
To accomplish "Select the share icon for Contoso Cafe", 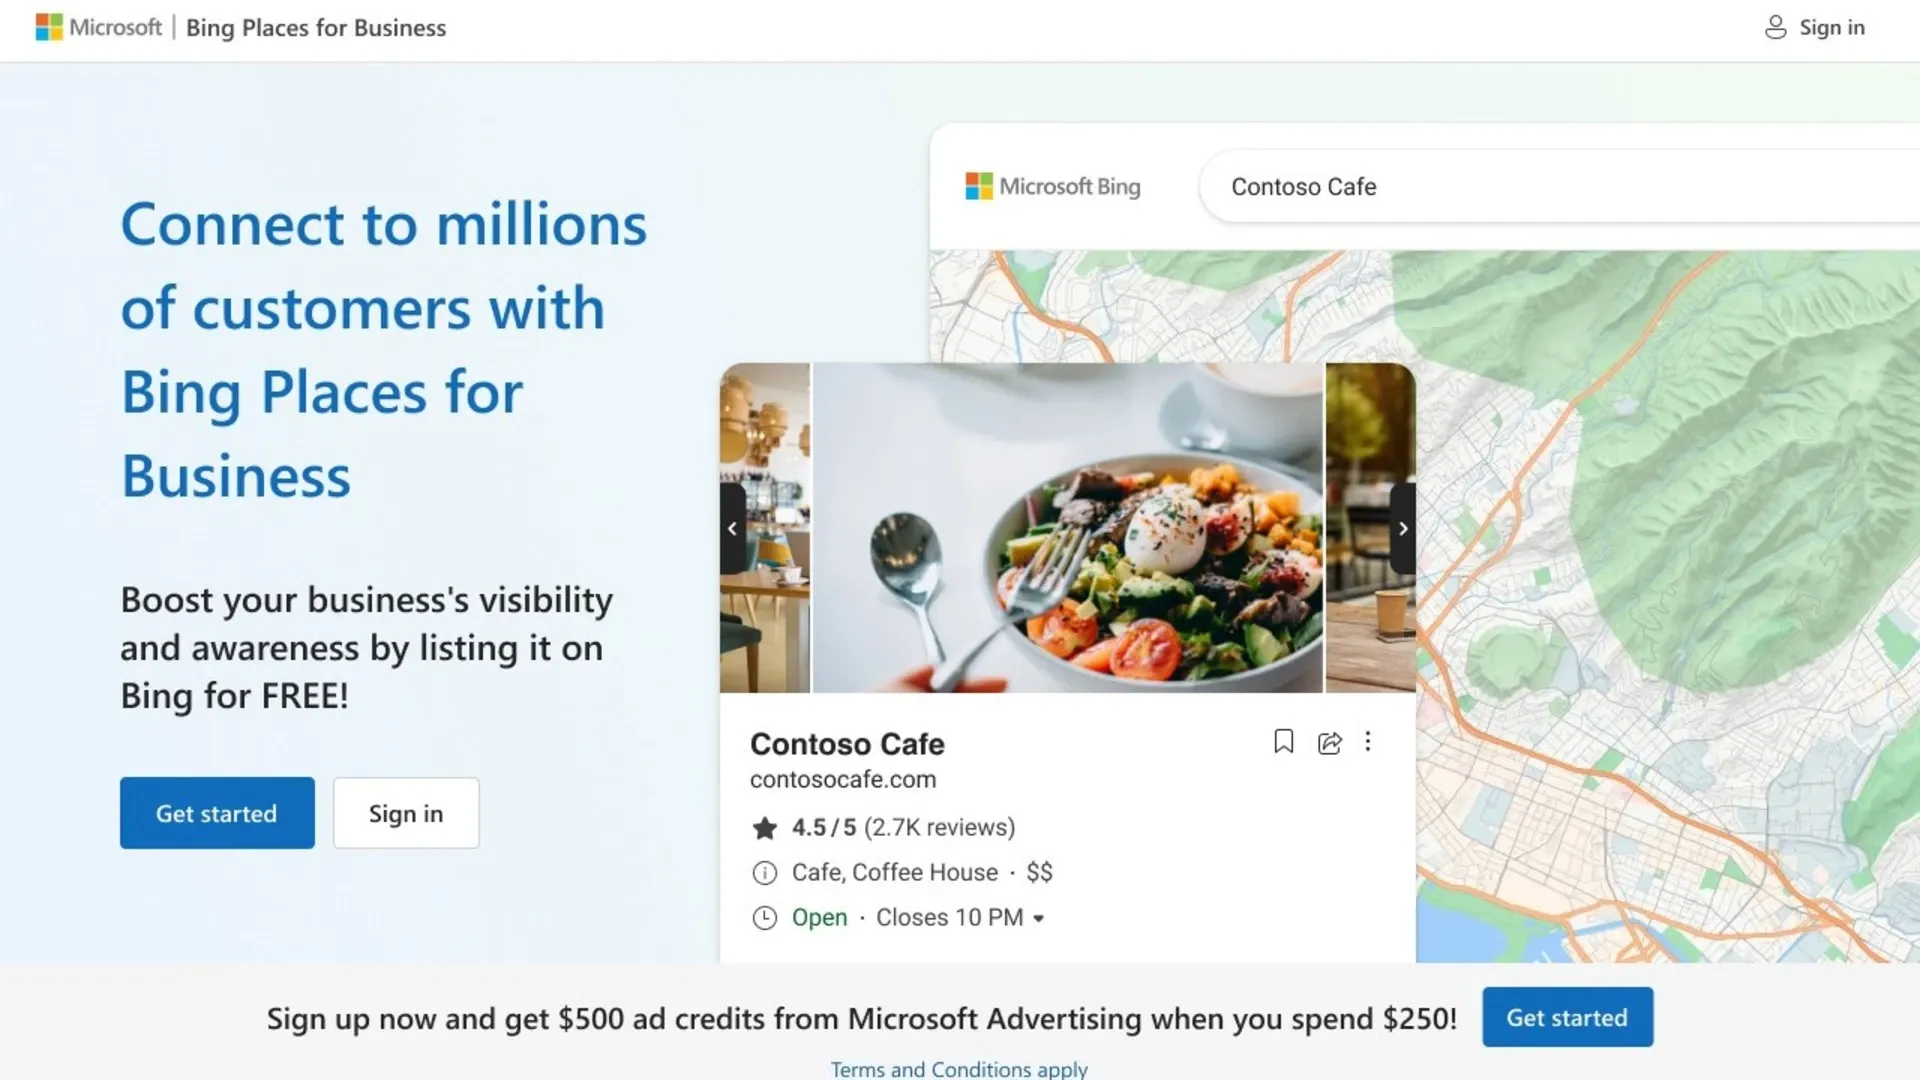I will pos(1329,742).
